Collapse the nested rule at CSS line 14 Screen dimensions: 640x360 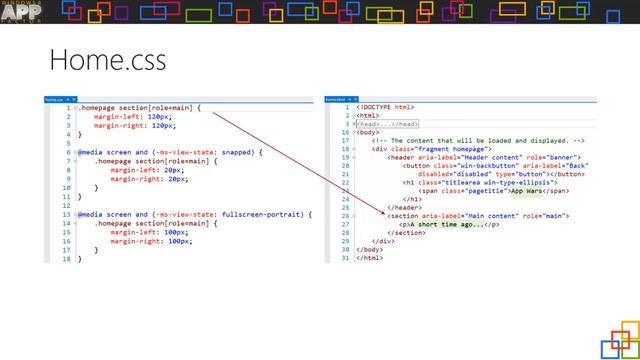[x=76, y=224]
